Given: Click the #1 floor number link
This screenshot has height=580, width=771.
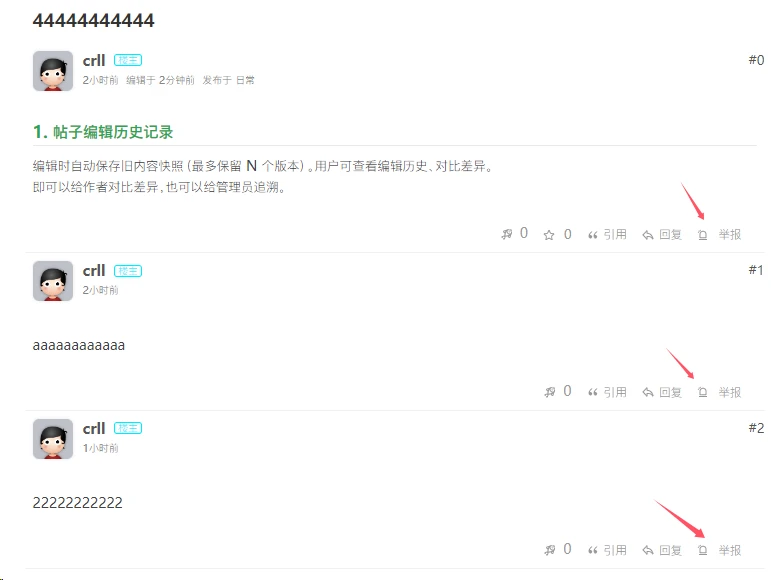Looking at the screenshot, I should click(756, 270).
